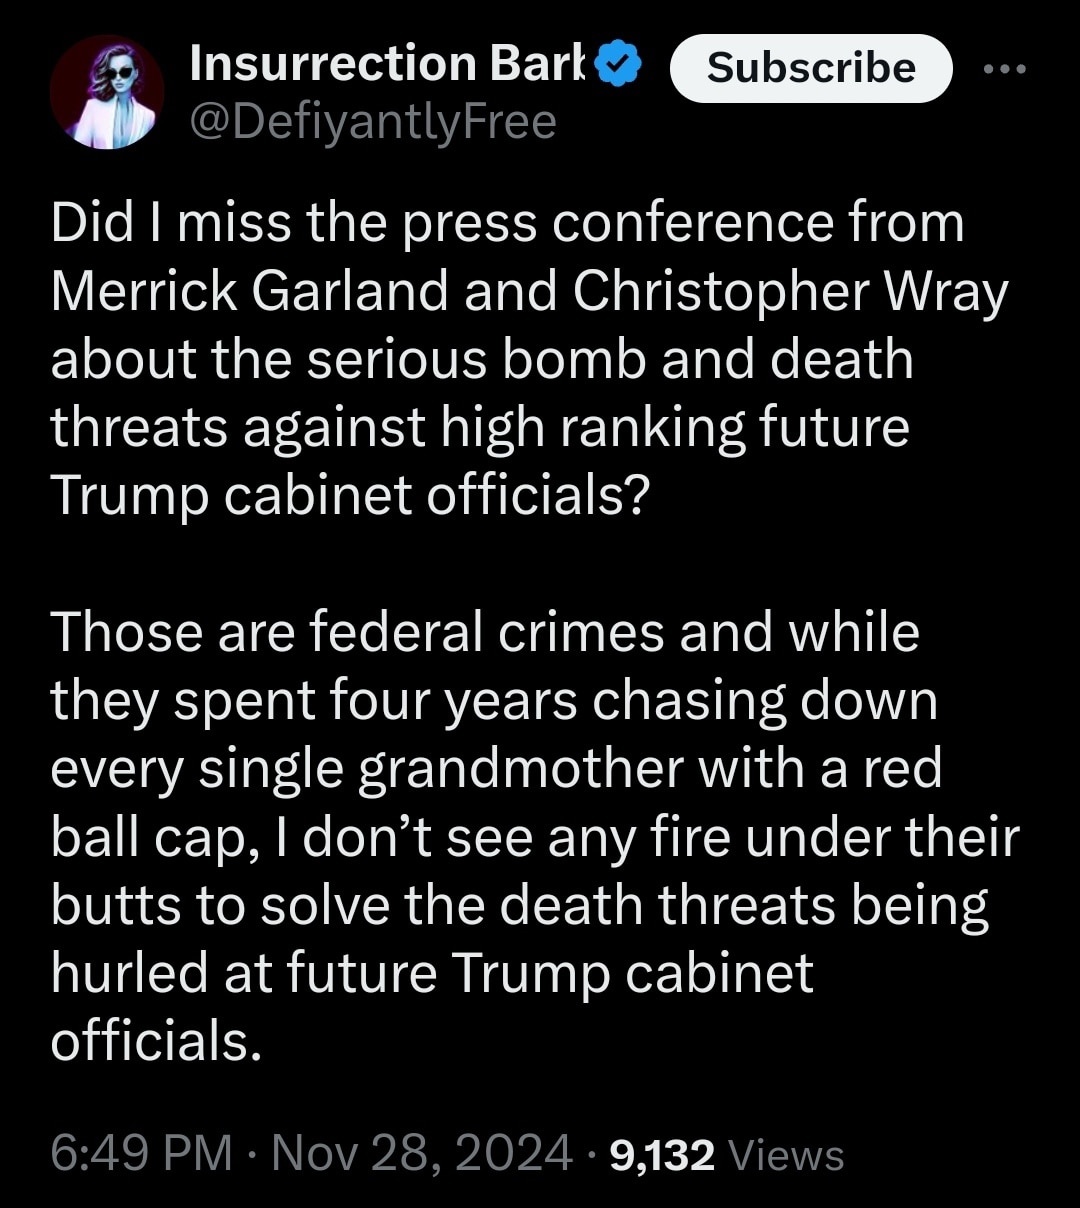Open the Insurrection Barb profile avatar
This screenshot has height=1208, width=1080.
[x=107, y=92]
